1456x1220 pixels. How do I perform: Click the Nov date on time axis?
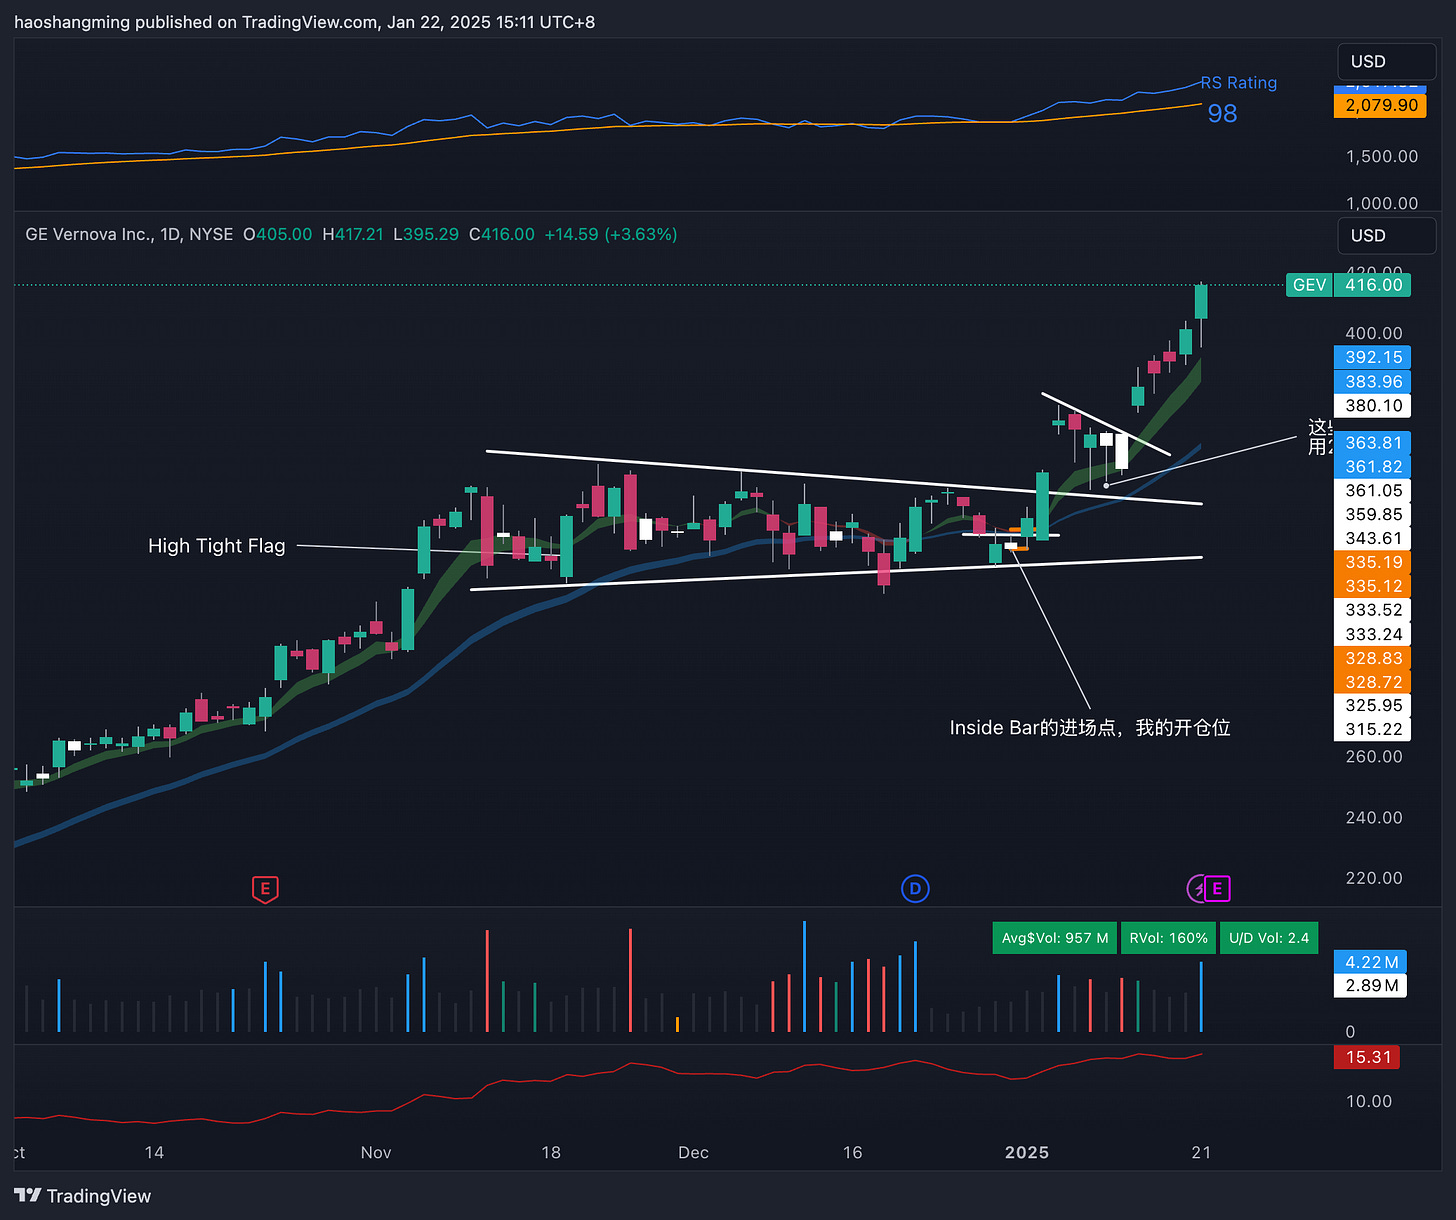click(376, 1153)
